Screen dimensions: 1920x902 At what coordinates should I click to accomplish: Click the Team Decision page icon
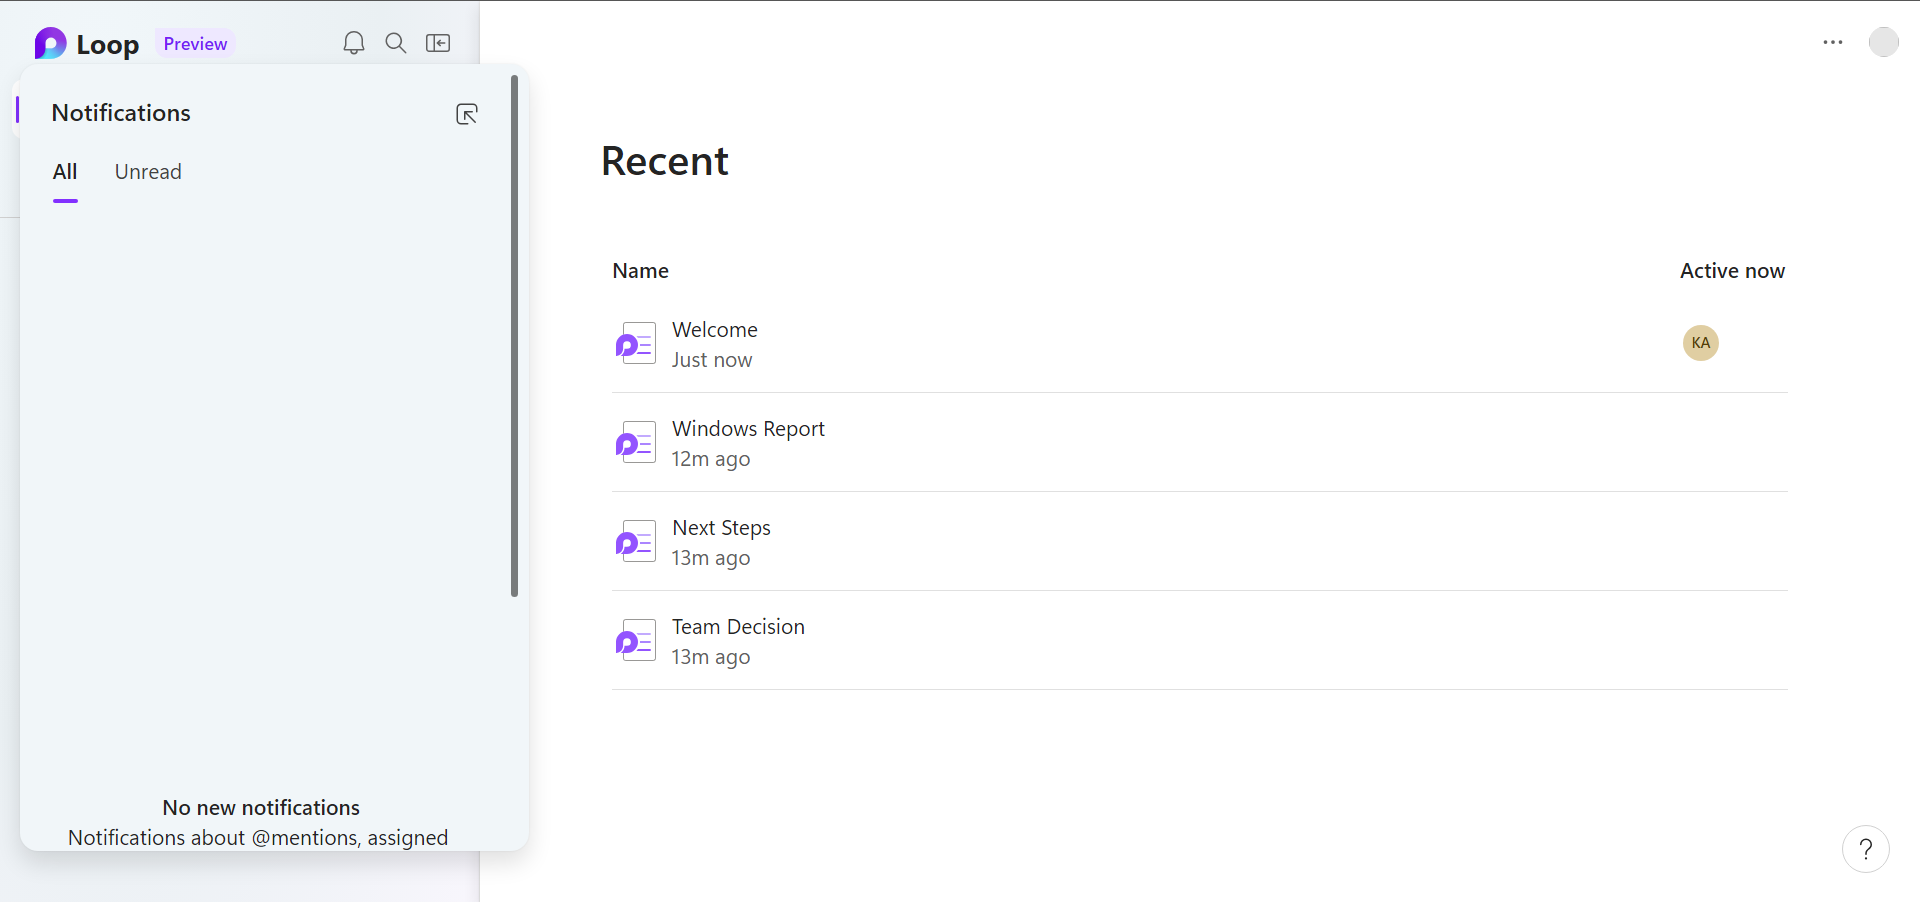pyautogui.click(x=636, y=640)
